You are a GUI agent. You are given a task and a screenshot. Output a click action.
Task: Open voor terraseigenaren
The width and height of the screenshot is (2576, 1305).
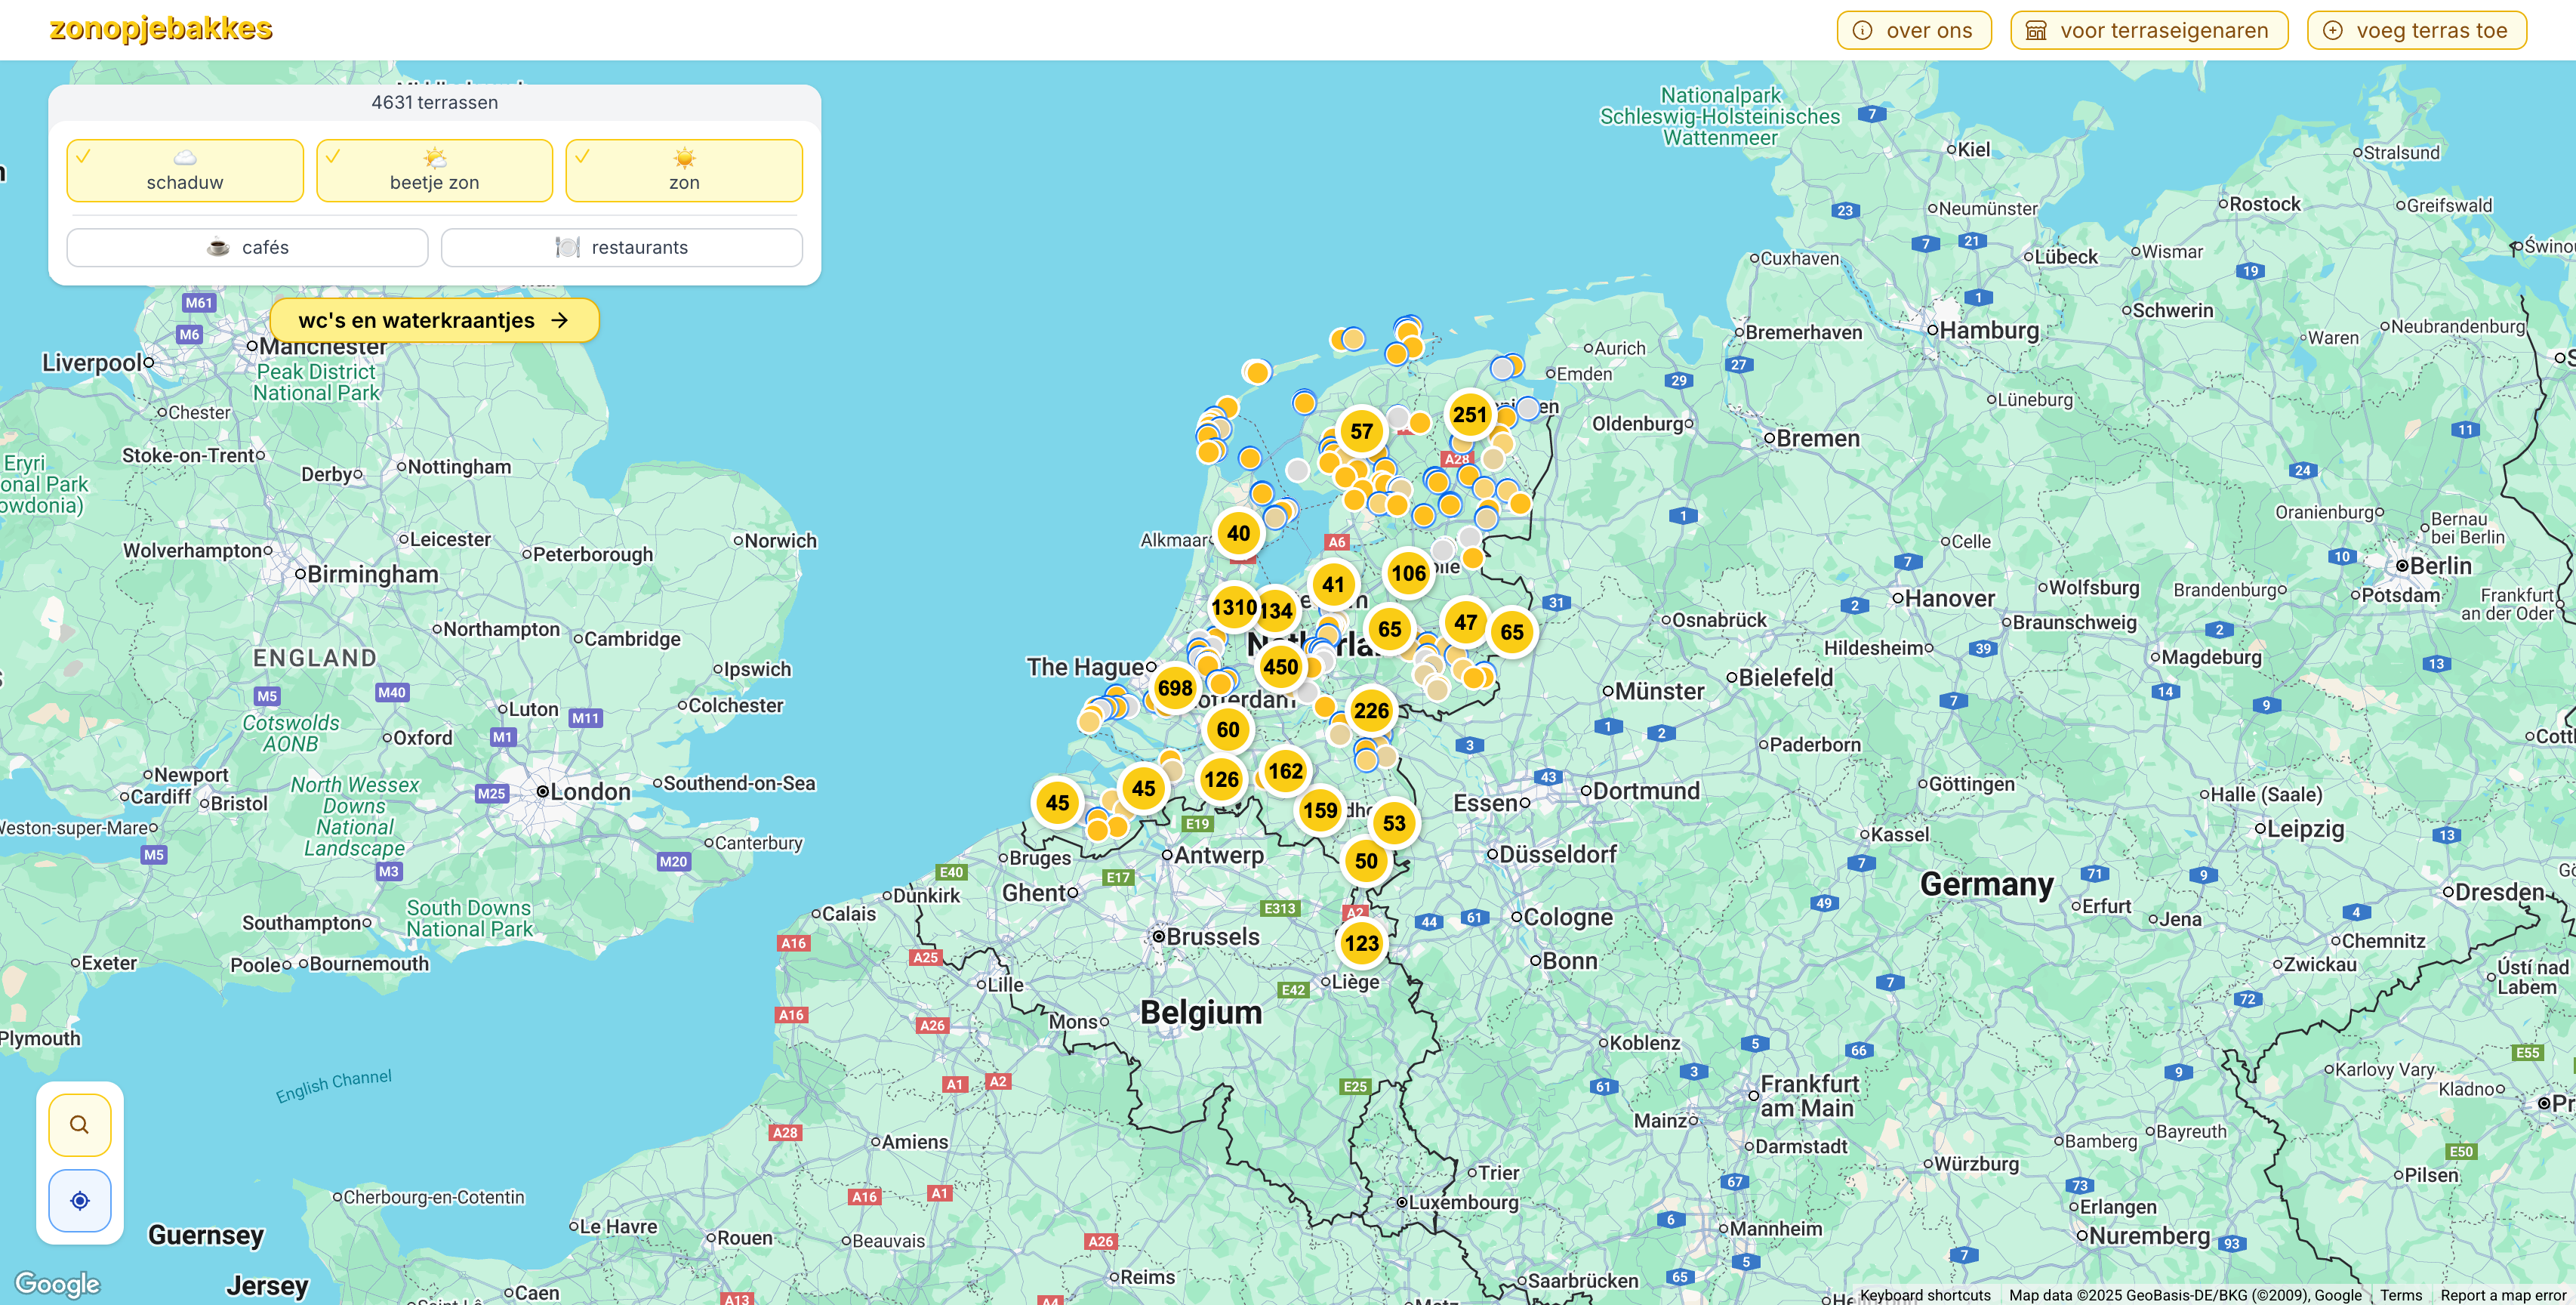[x=2148, y=30]
